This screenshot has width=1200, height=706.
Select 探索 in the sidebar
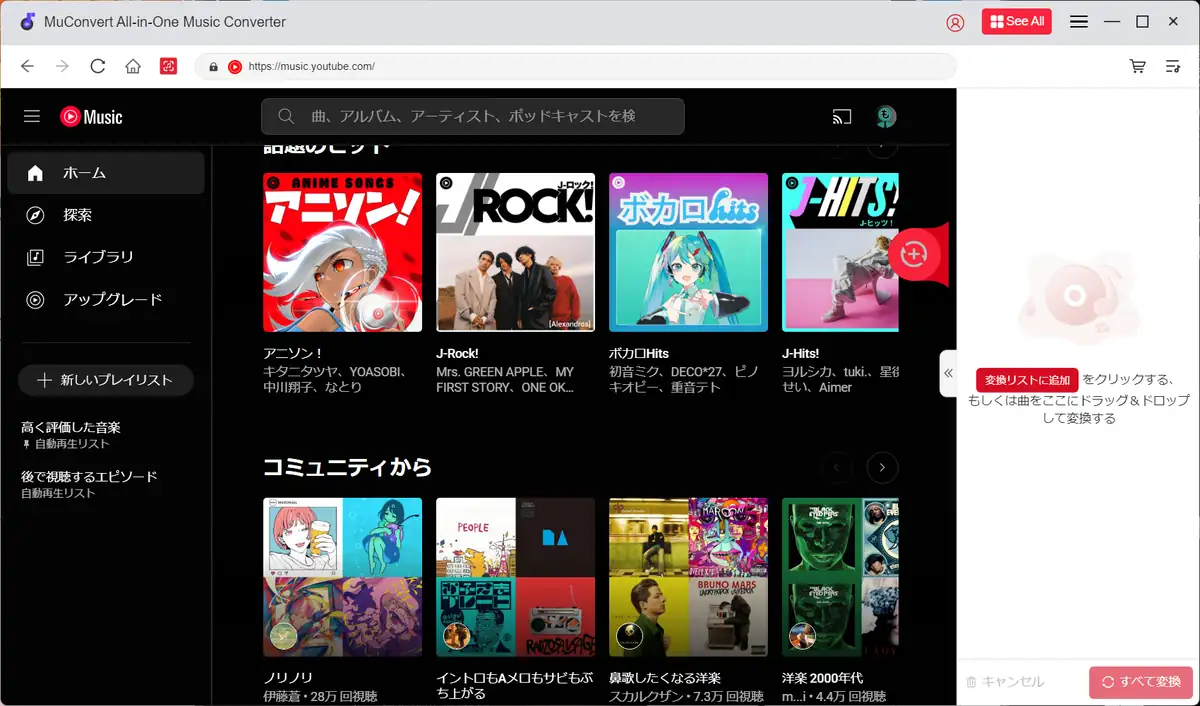[106, 215]
